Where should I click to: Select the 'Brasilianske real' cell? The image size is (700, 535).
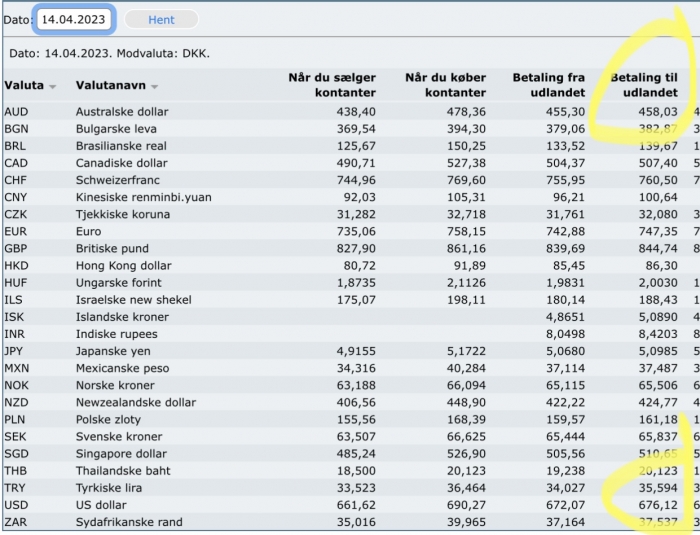(121, 146)
